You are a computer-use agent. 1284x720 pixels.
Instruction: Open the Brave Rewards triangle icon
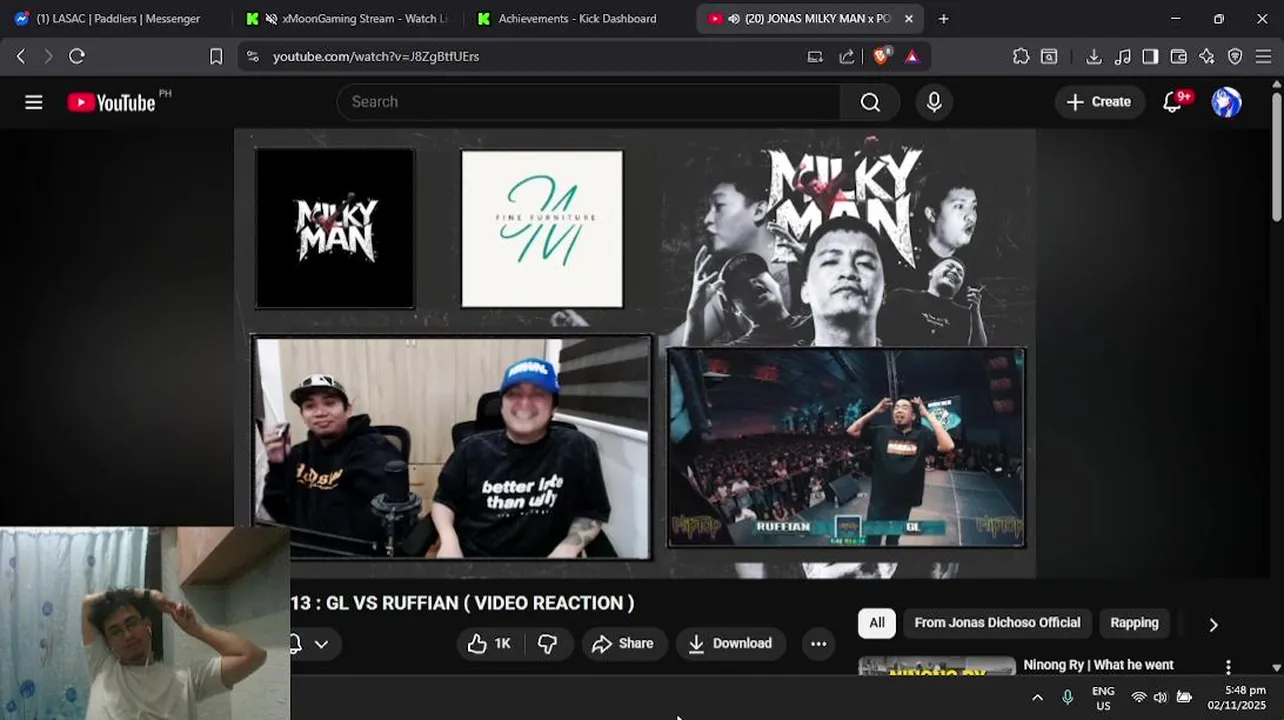click(x=912, y=56)
